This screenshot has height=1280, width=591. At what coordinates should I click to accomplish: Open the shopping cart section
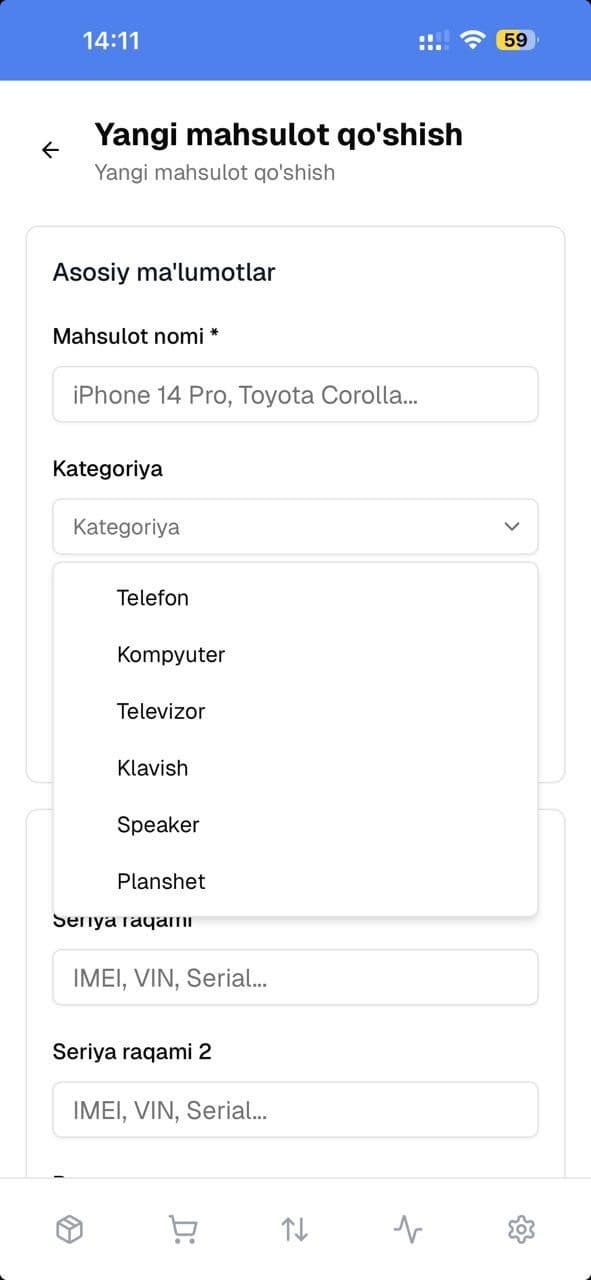coord(183,1229)
